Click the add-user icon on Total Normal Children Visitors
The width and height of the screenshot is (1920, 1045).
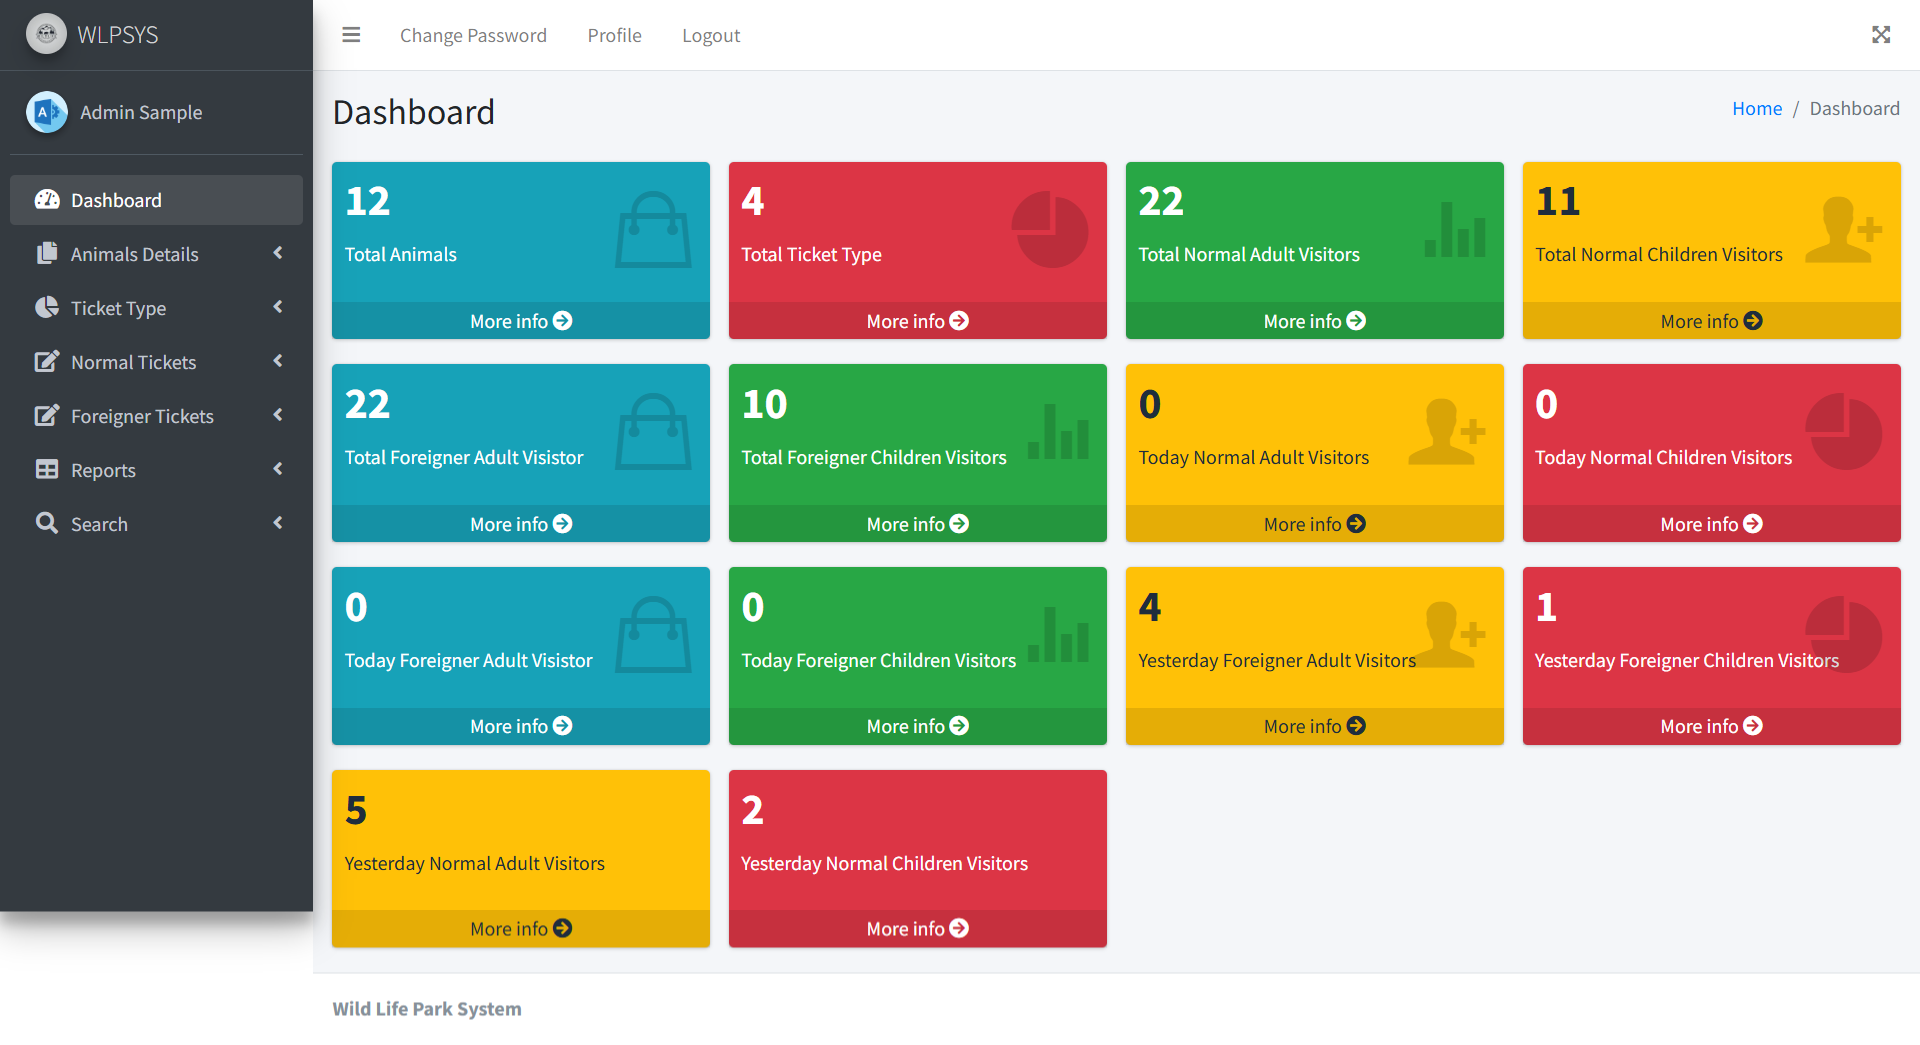click(1843, 230)
